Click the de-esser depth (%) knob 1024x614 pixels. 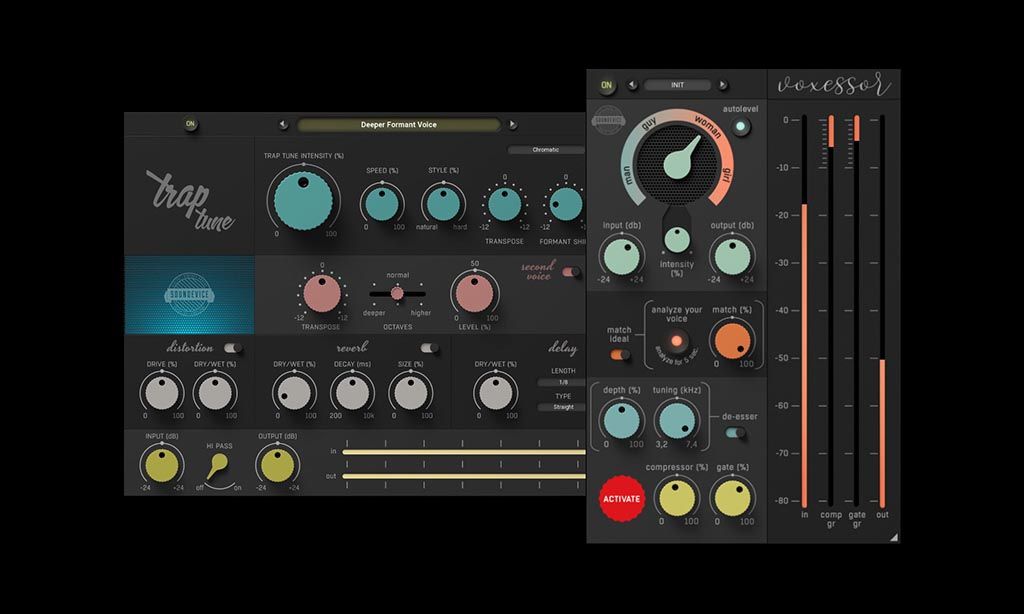[621, 420]
